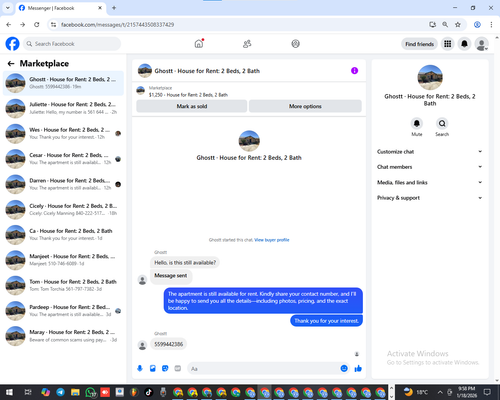Open the Darren house rent conversation

(63, 184)
